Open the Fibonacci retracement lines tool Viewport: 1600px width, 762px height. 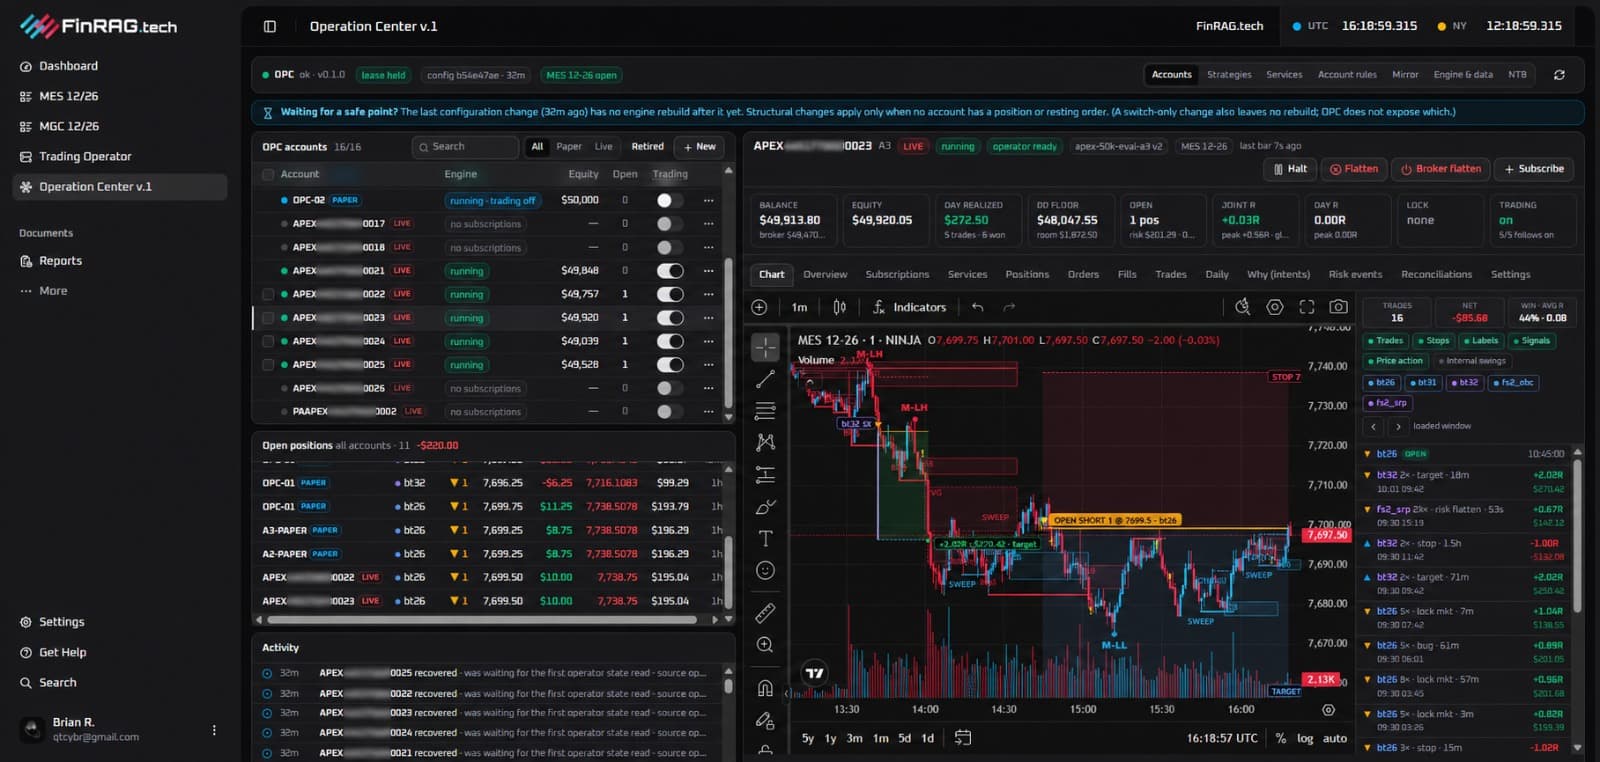pyautogui.click(x=765, y=411)
